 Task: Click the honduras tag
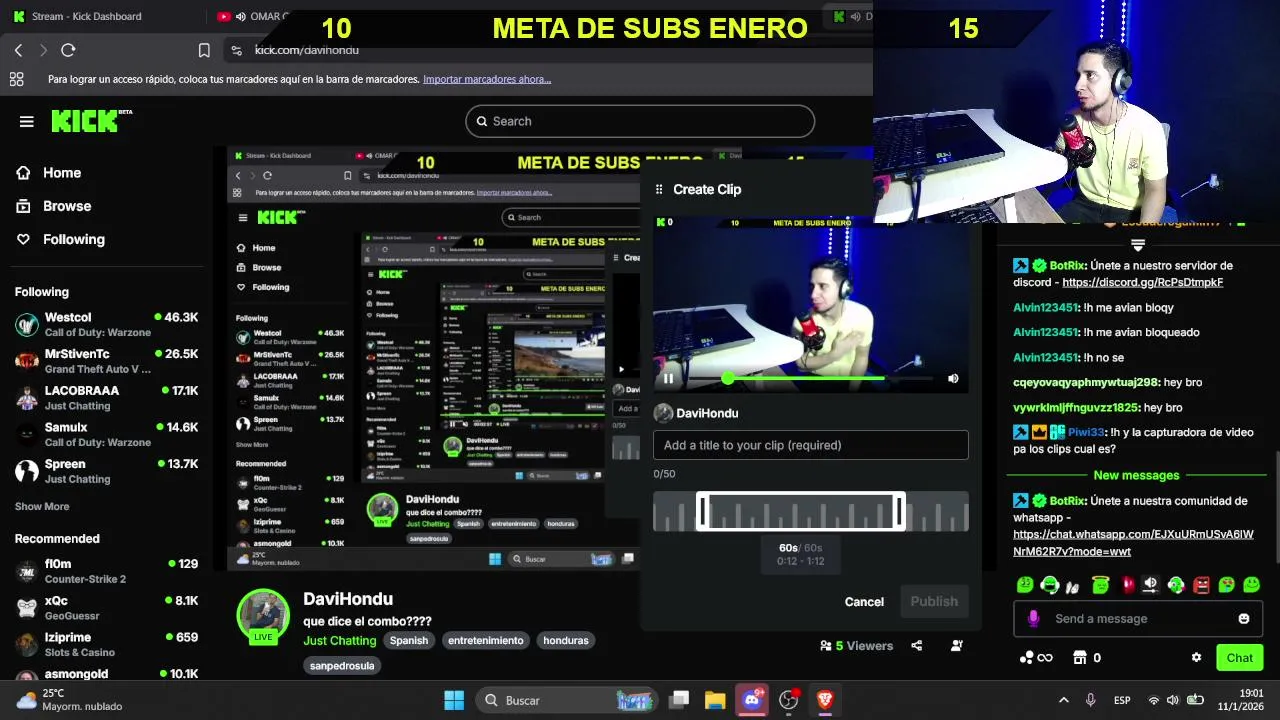[x=566, y=640]
